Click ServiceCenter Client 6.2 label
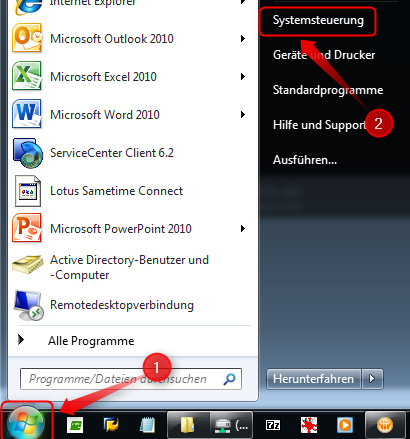Viewport: 410px width, 439px height. [x=112, y=153]
